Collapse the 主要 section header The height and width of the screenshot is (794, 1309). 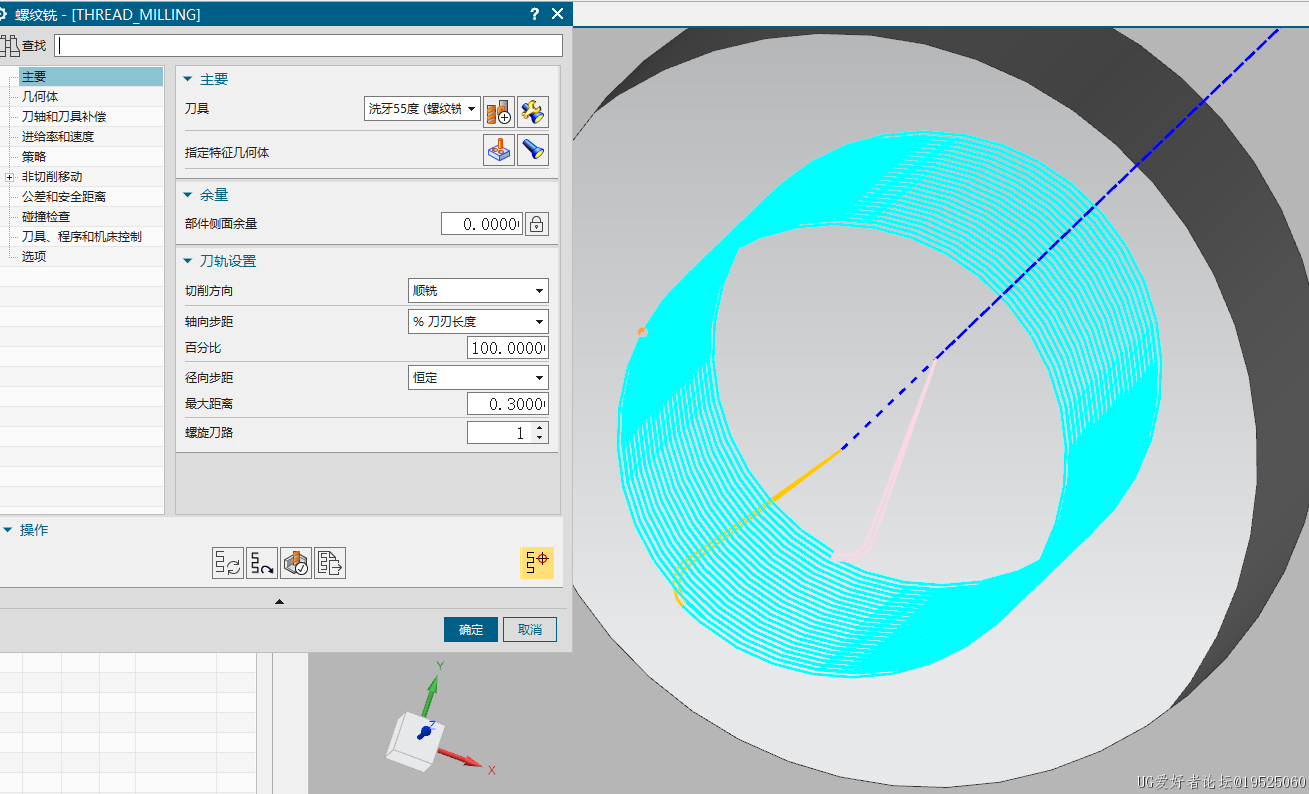[187, 80]
